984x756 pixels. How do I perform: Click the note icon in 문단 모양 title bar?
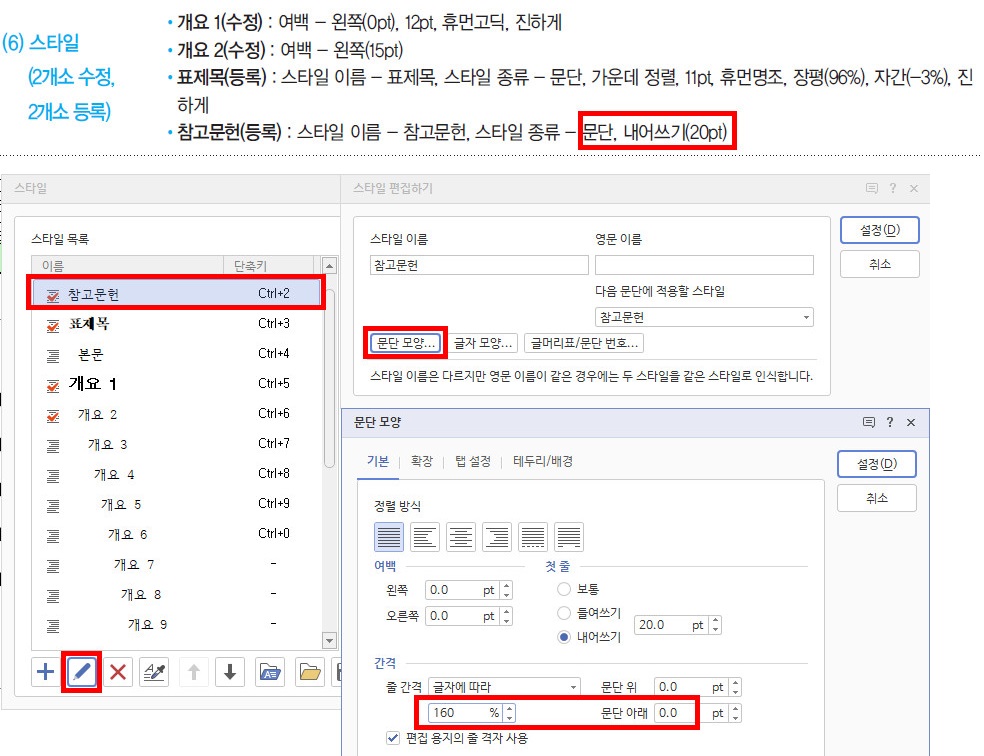[869, 422]
